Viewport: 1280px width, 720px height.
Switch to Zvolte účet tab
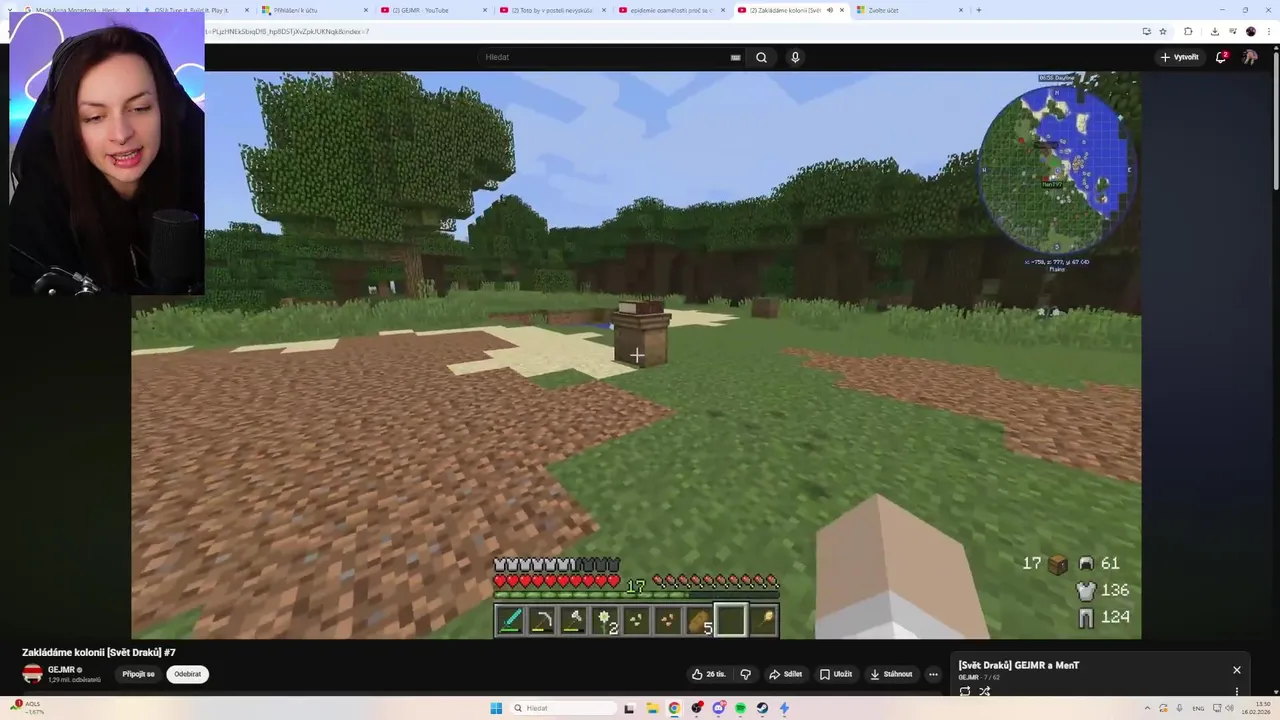pos(910,10)
